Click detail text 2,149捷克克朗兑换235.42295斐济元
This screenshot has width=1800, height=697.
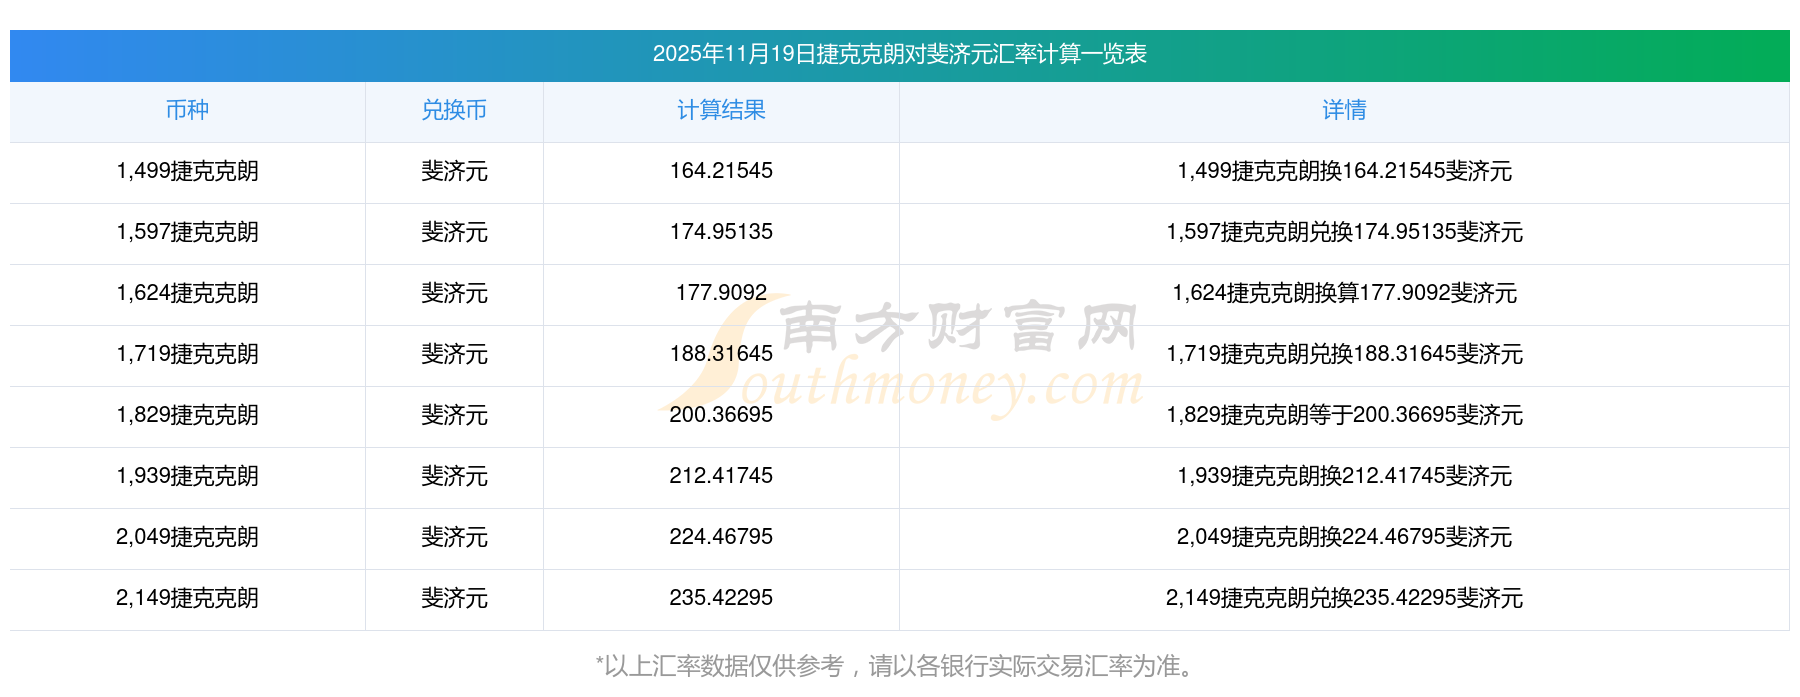coord(1344,598)
